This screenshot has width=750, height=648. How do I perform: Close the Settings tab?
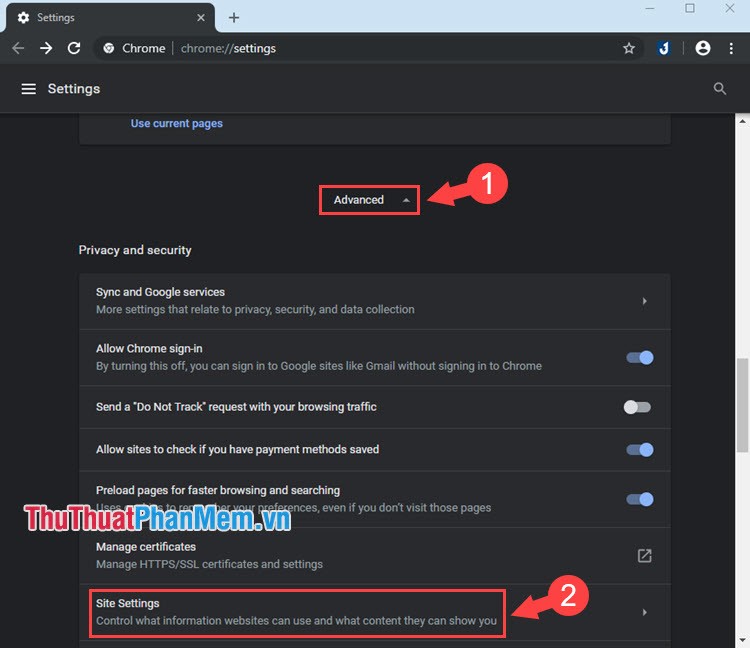click(x=201, y=18)
